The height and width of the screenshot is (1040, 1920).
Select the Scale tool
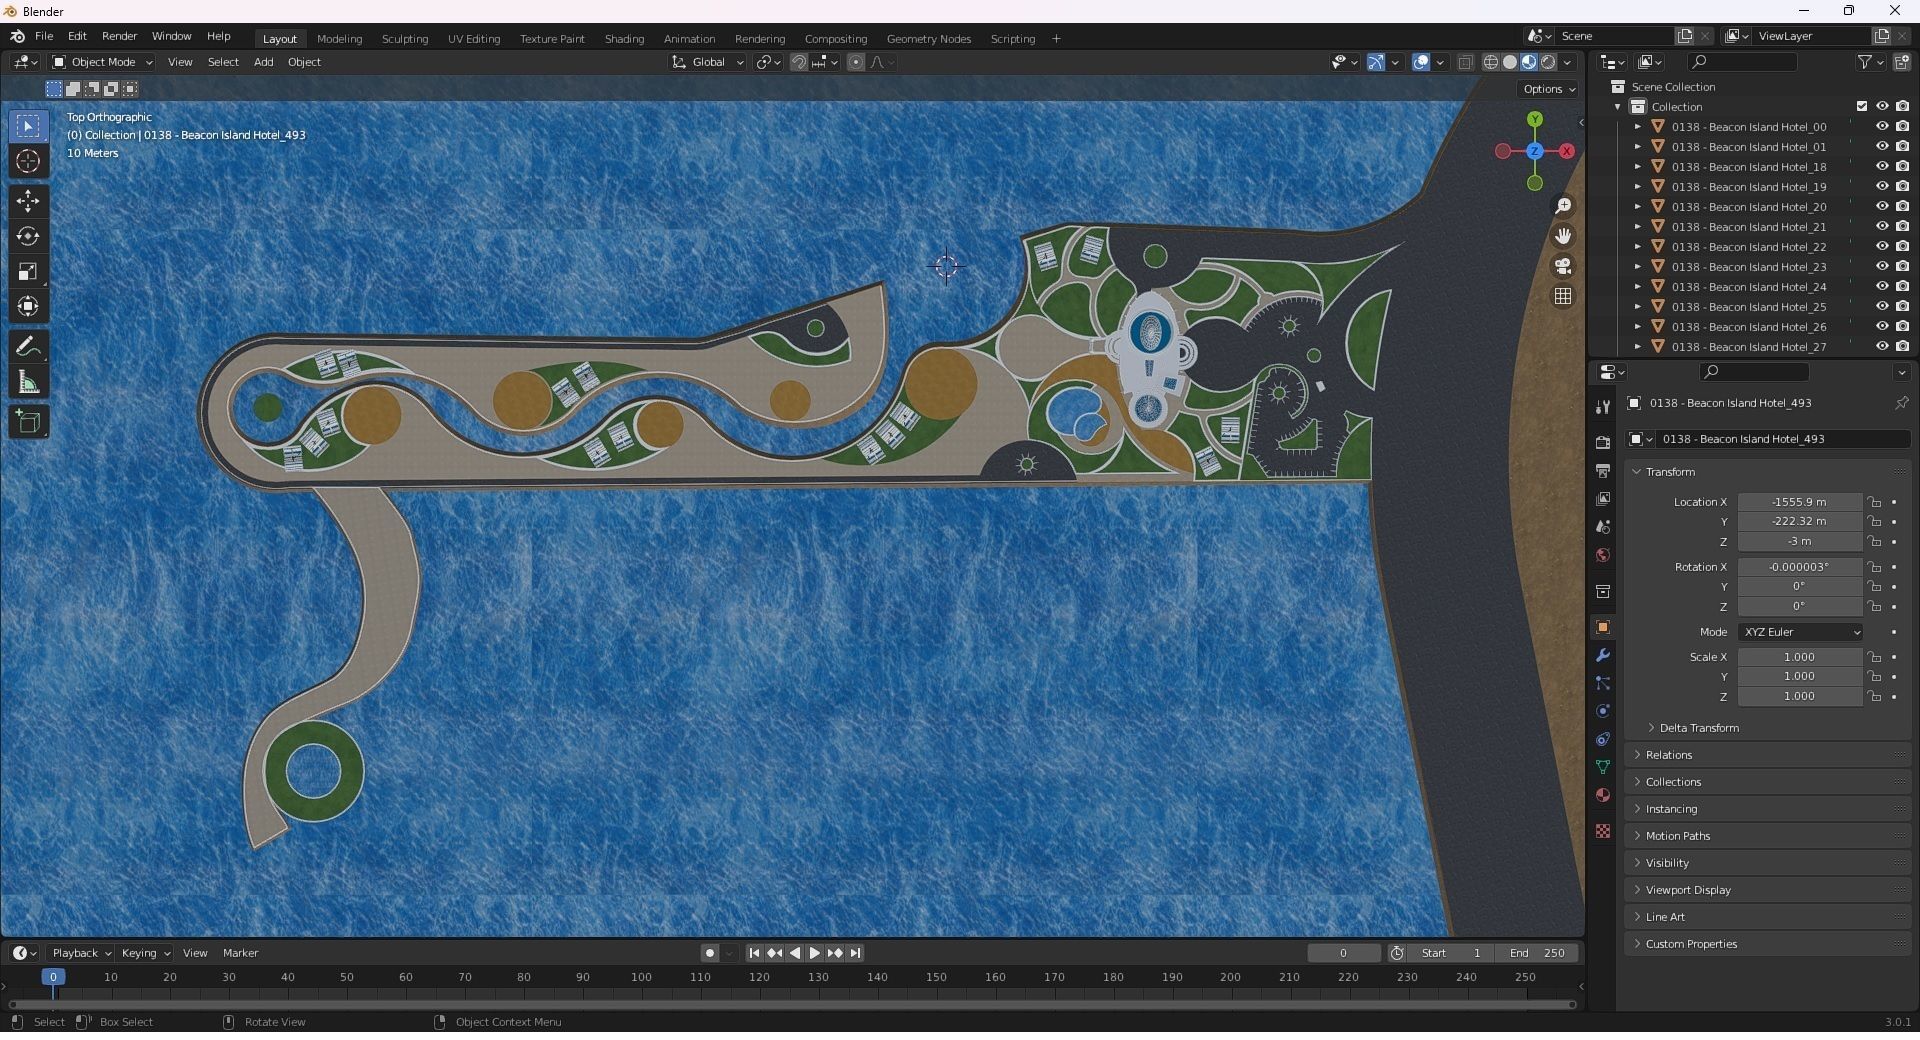click(x=28, y=271)
